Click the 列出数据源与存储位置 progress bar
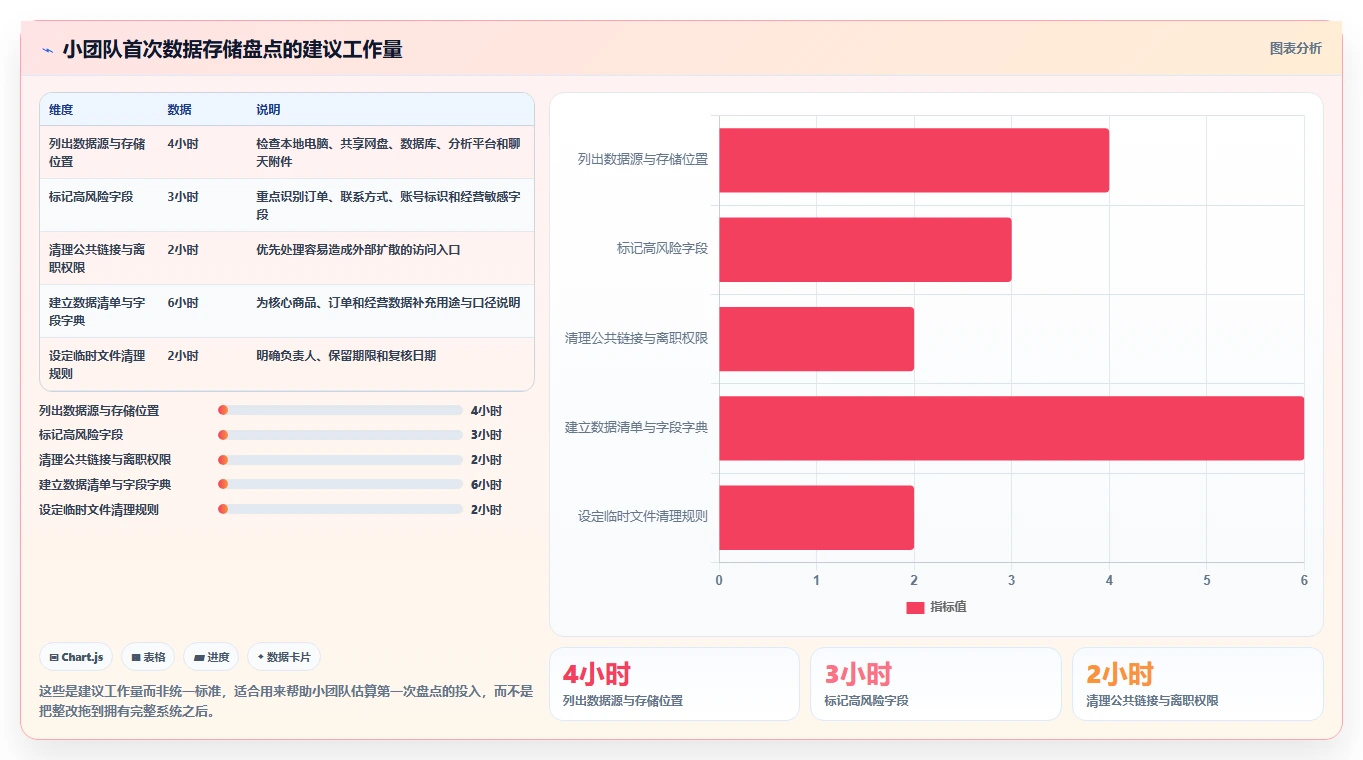1363x760 pixels. coord(340,410)
